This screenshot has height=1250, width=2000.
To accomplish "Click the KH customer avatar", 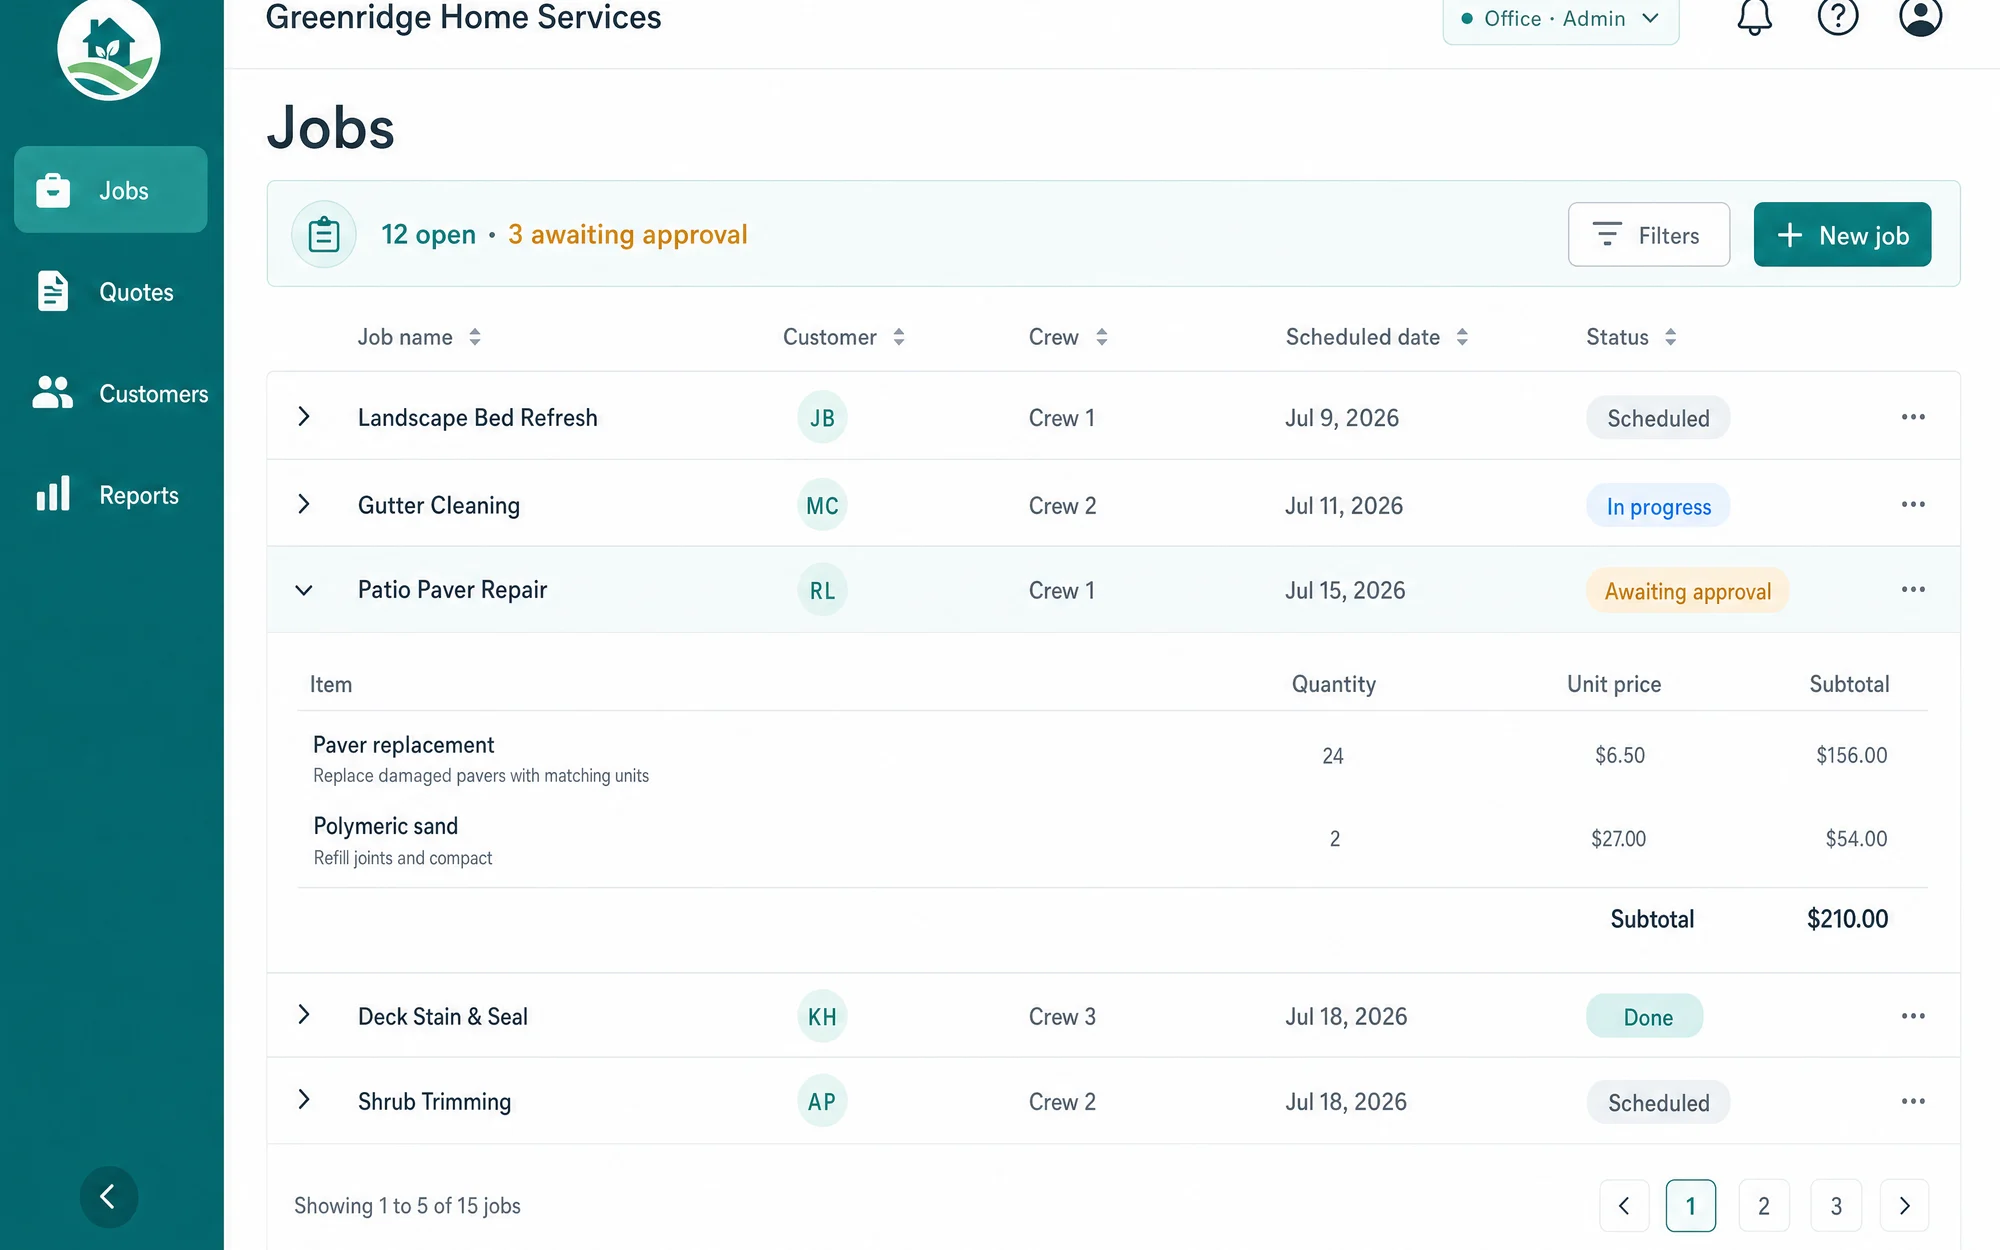I will point(822,1017).
